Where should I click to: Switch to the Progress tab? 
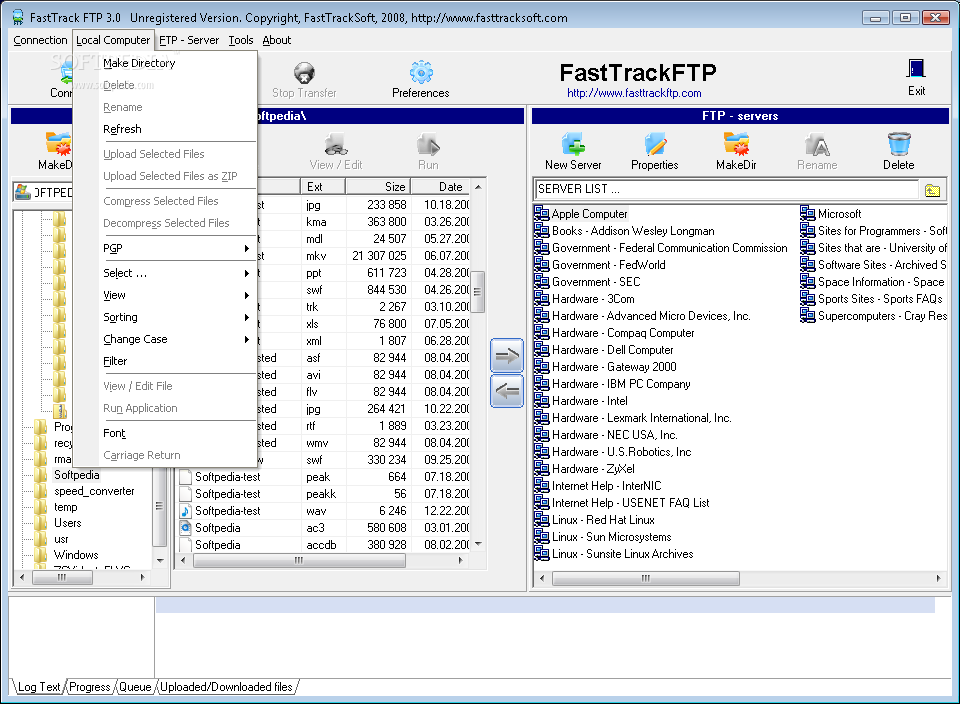pyautogui.click(x=89, y=687)
